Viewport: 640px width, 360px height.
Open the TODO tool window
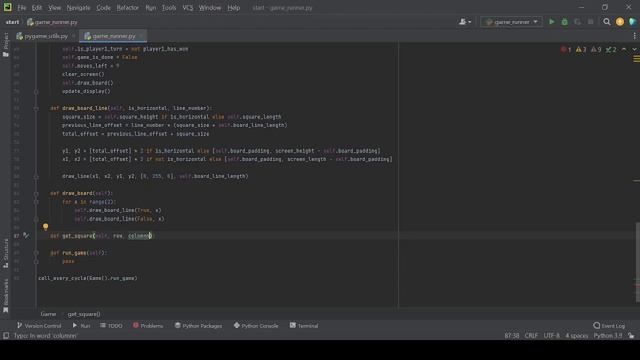[111, 326]
